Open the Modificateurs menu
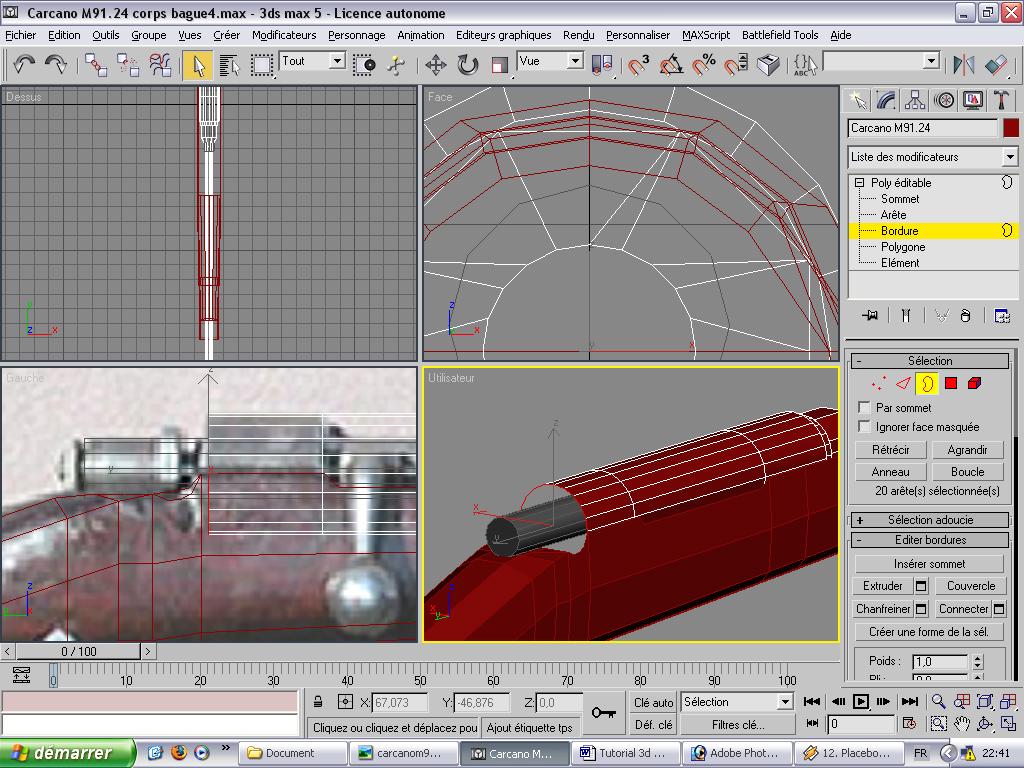Viewport: 1024px width, 768px height. (x=284, y=35)
